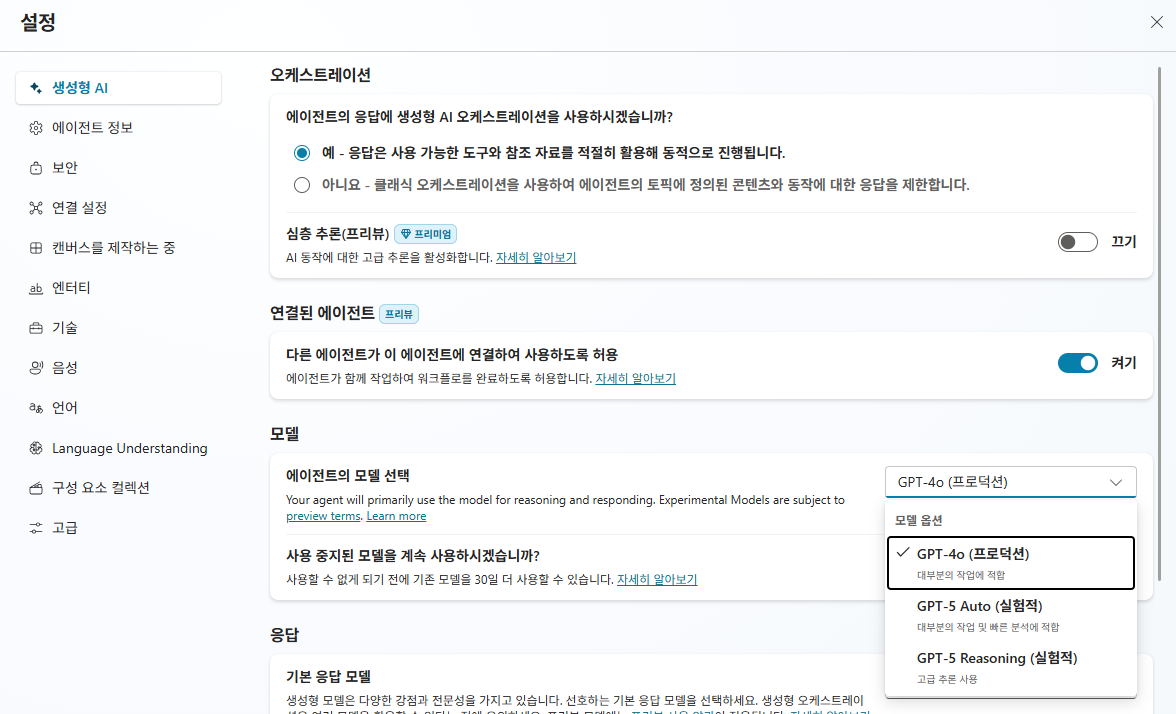
Task: Open the 에이전트 정보 settings page
Action: tap(118, 128)
